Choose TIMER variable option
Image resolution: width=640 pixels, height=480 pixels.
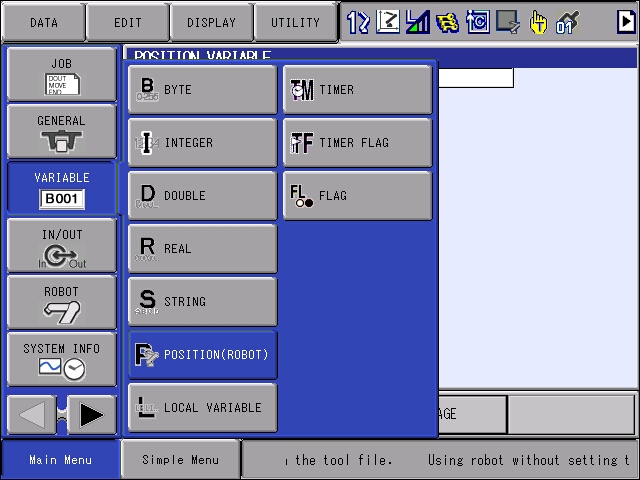coord(358,90)
